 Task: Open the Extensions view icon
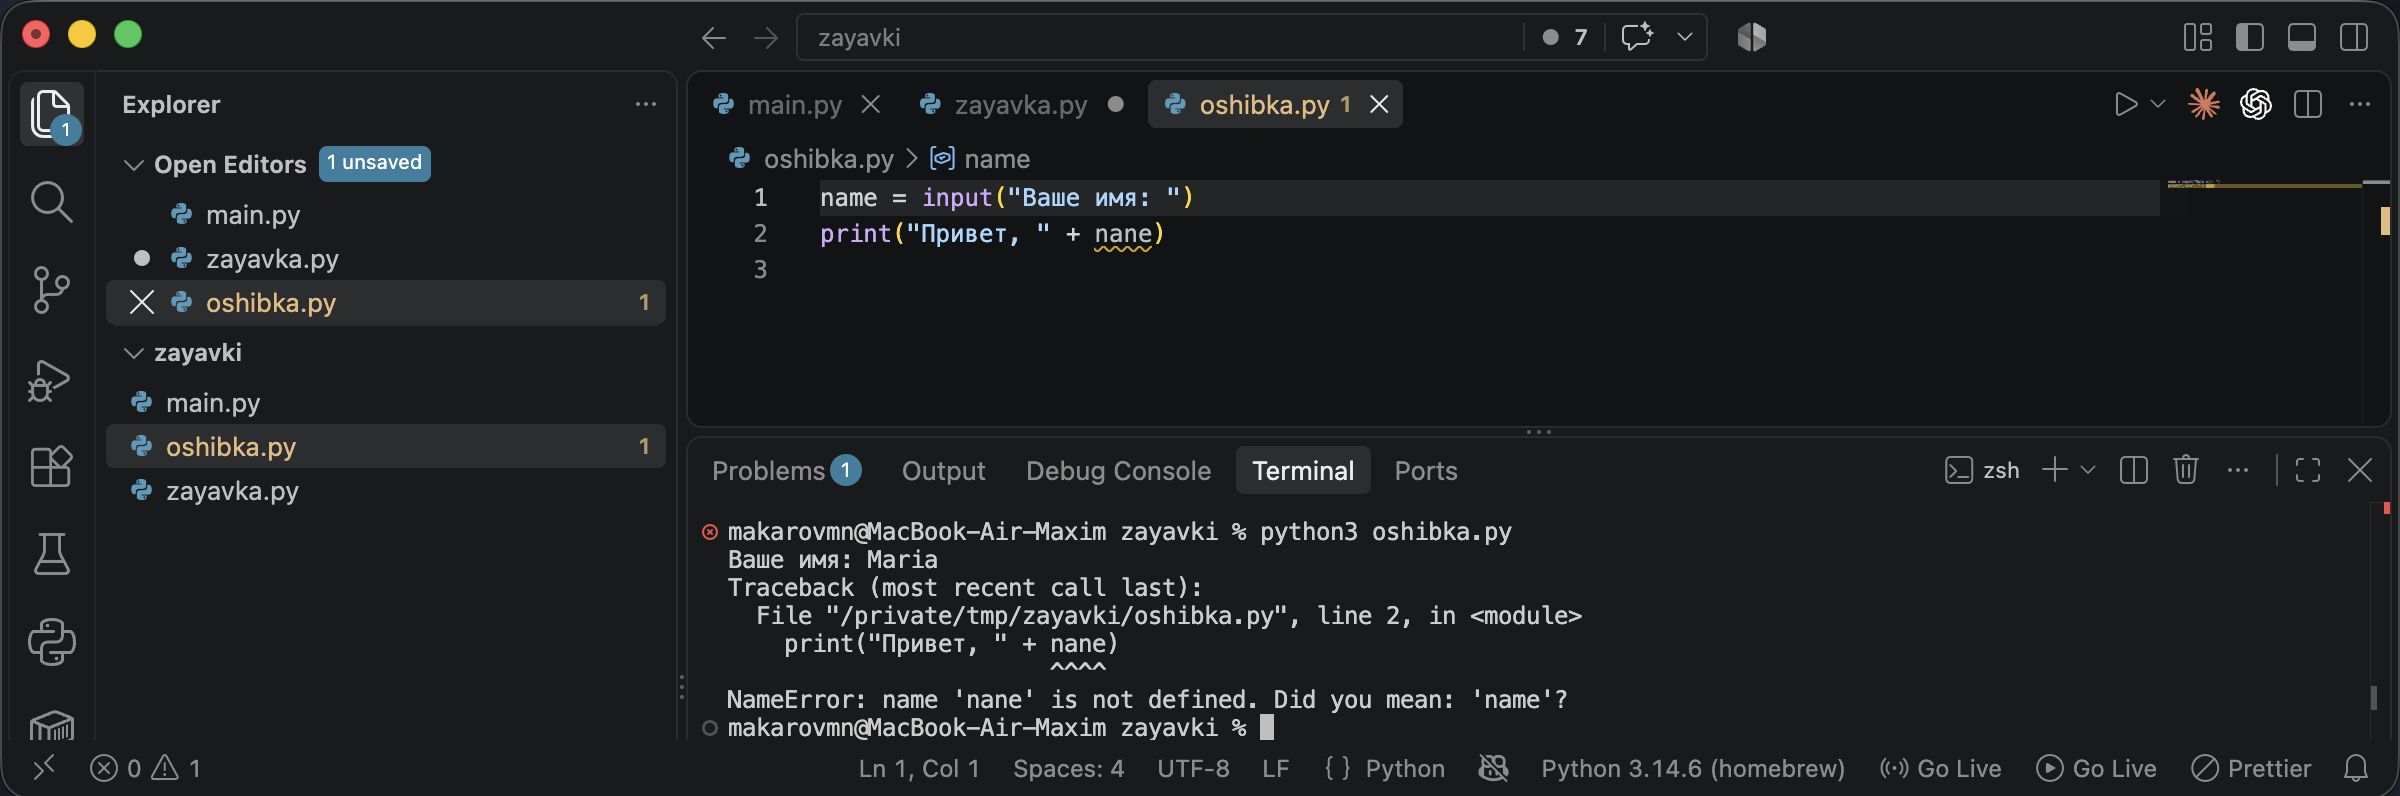point(52,466)
